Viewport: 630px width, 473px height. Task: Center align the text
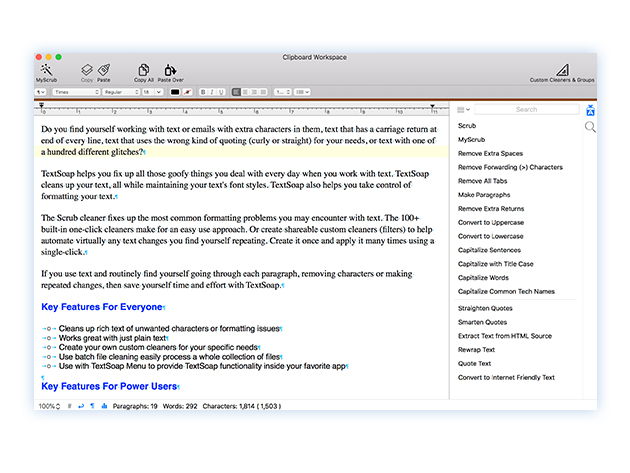pyautogui.click(x=245, y=92)
